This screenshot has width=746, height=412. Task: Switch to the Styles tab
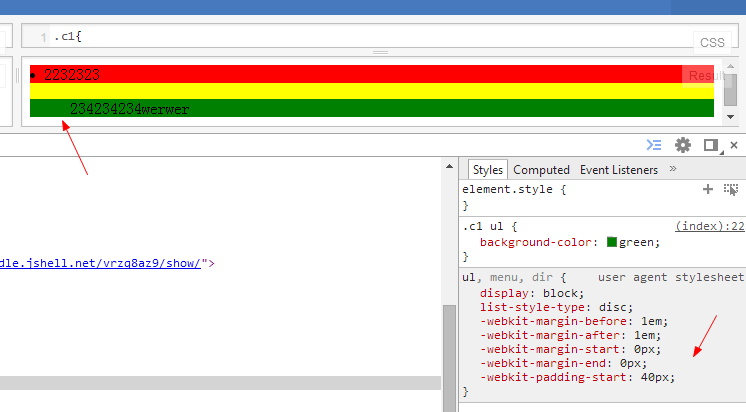coord(488,170)
